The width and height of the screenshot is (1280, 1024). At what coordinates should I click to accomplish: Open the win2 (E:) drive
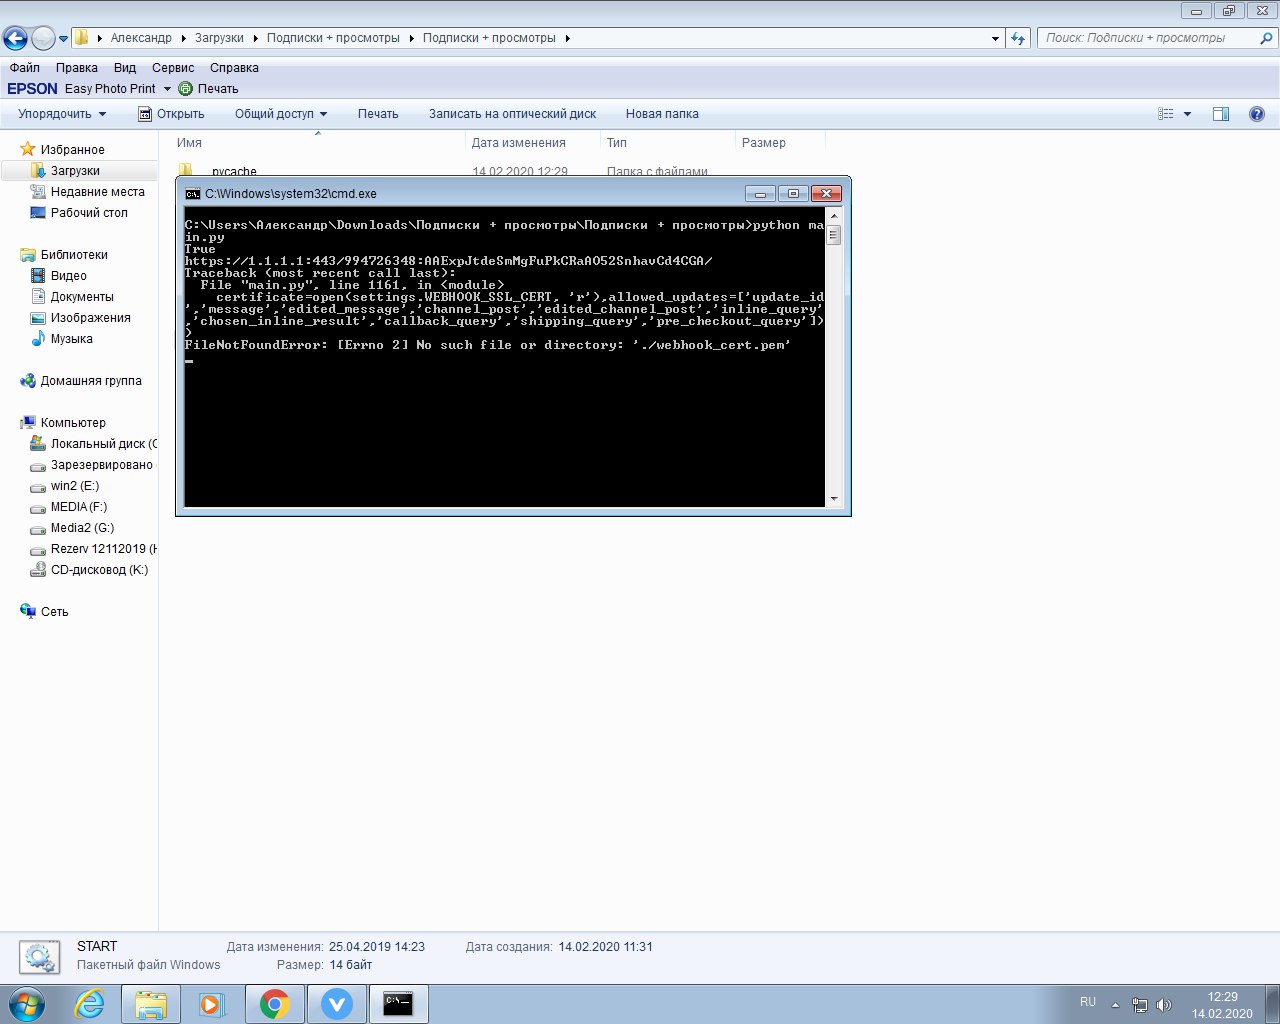tap(75, 486)
